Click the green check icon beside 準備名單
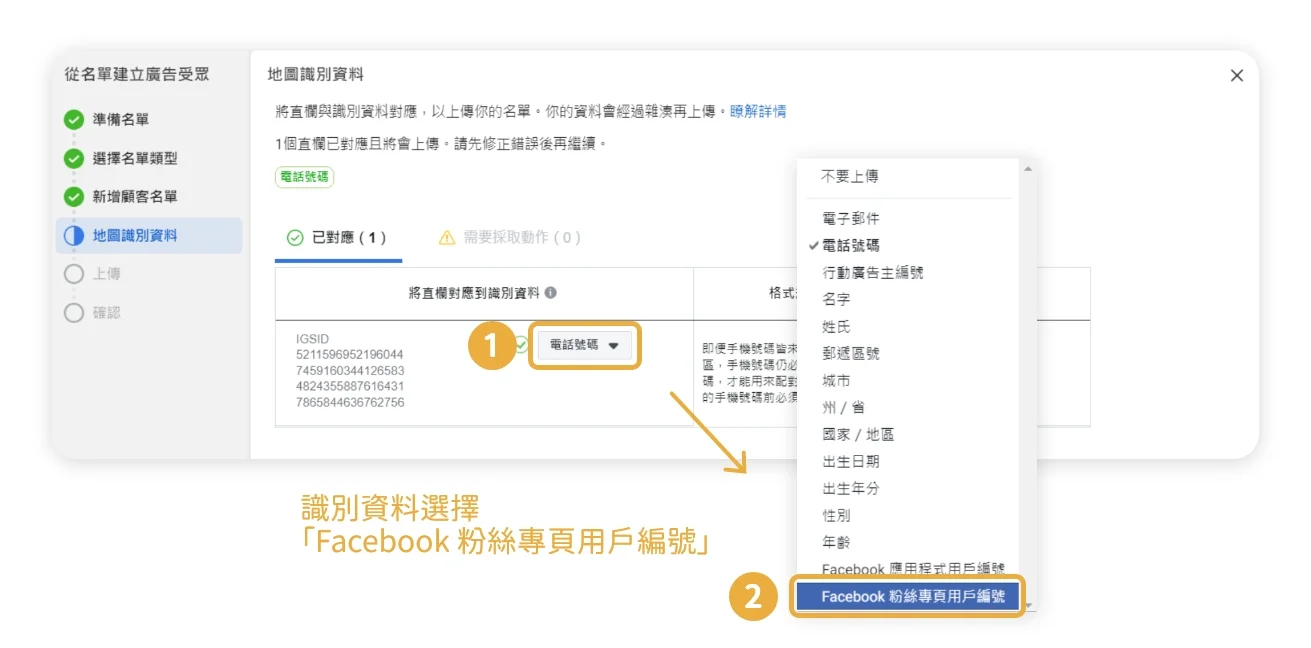Image resolution: width=1311 pixels, height=648 pixels. tap(74, 120)
